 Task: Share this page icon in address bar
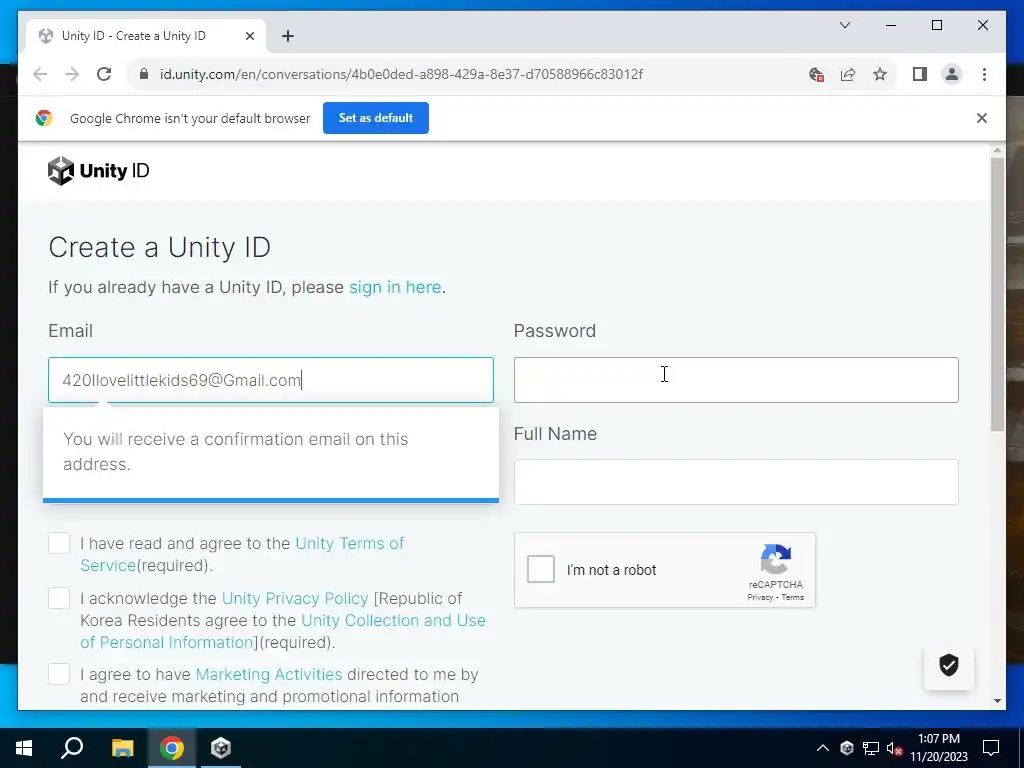pos(848,74)
